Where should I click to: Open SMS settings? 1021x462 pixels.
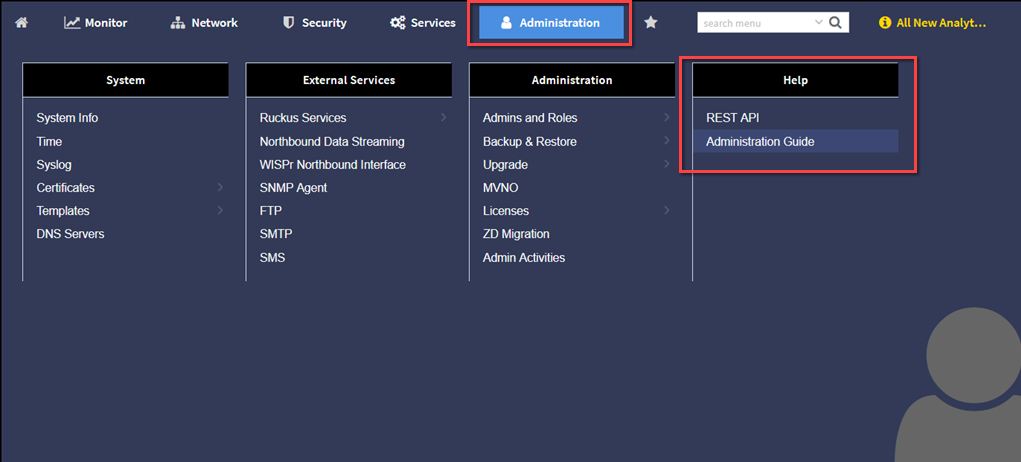point(272,258)
